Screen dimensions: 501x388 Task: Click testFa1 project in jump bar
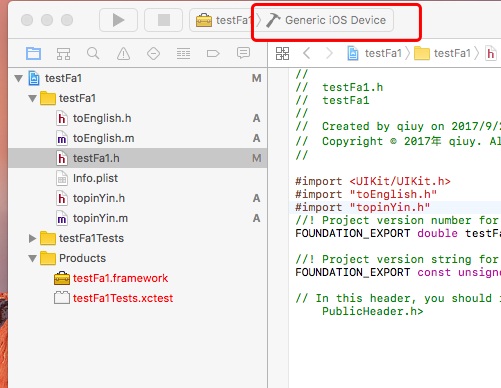(375, 53)
